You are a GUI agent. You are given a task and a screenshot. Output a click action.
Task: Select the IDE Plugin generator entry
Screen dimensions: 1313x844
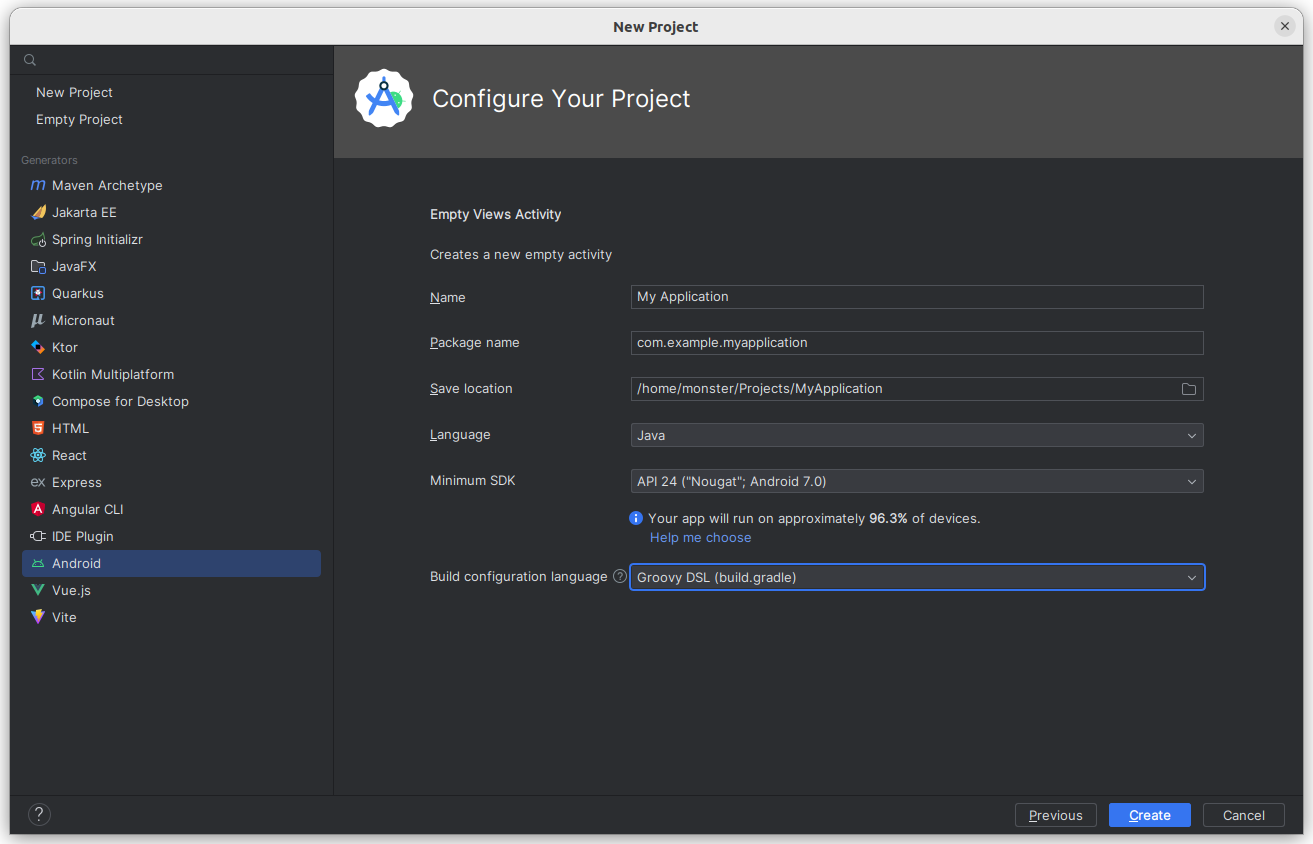tap(171, 536)
